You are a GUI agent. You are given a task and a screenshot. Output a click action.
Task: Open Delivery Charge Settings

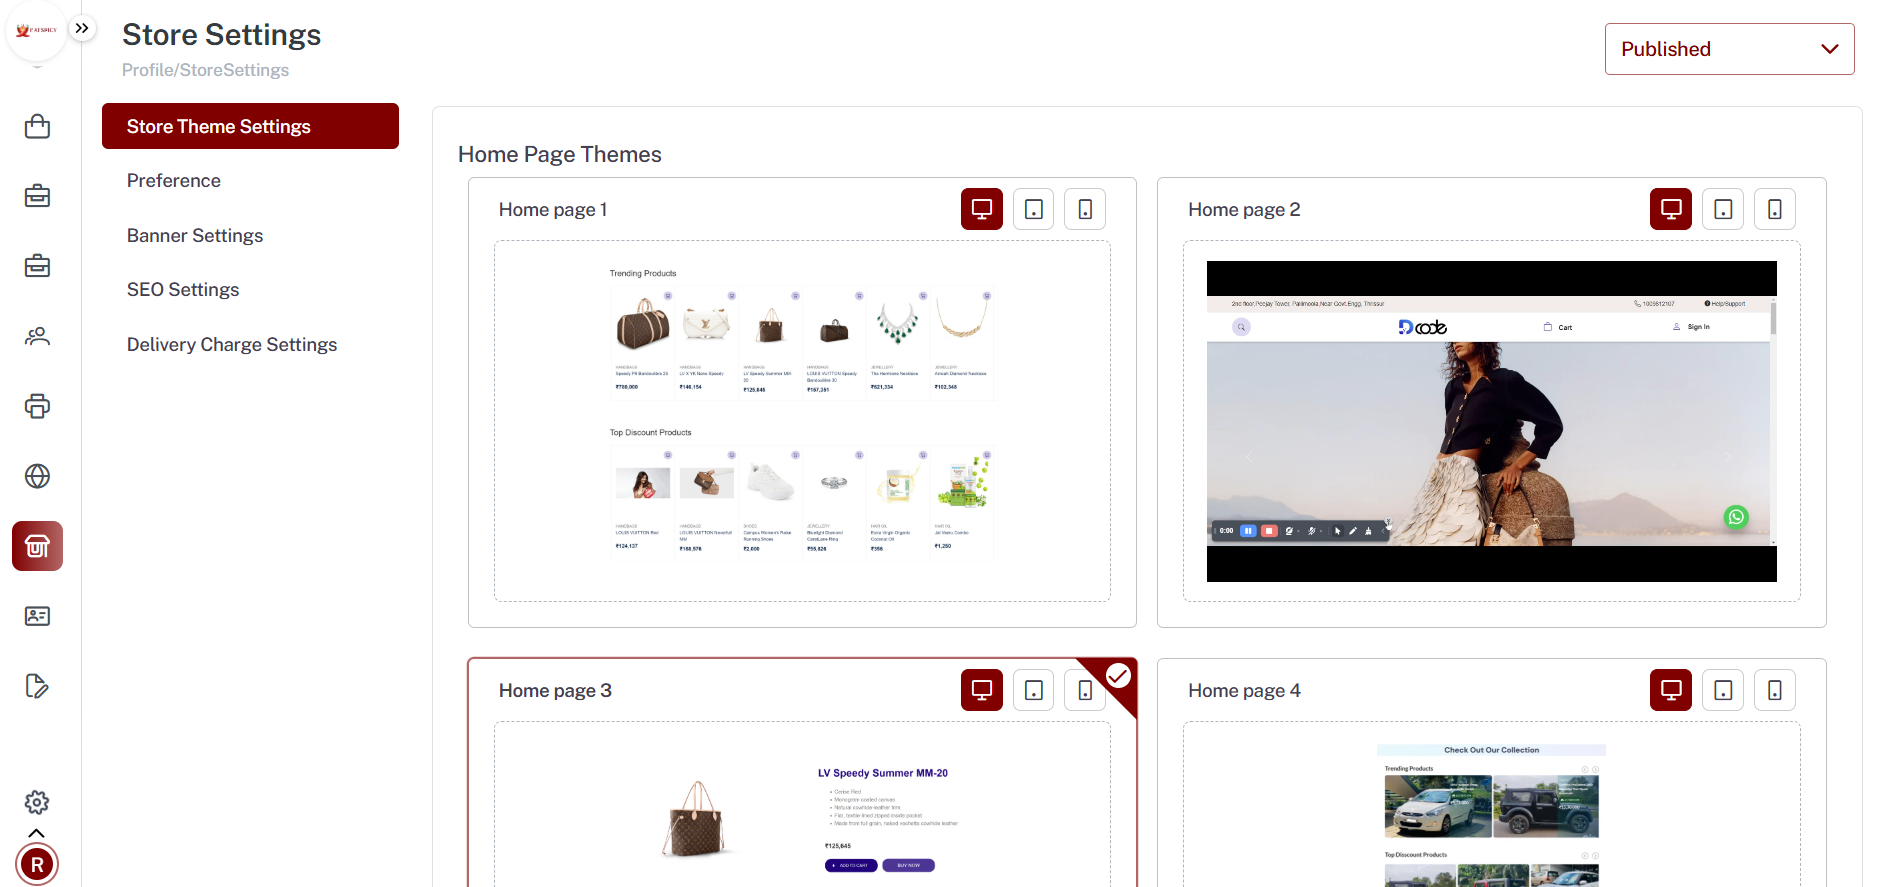click(x=232, y=344)
